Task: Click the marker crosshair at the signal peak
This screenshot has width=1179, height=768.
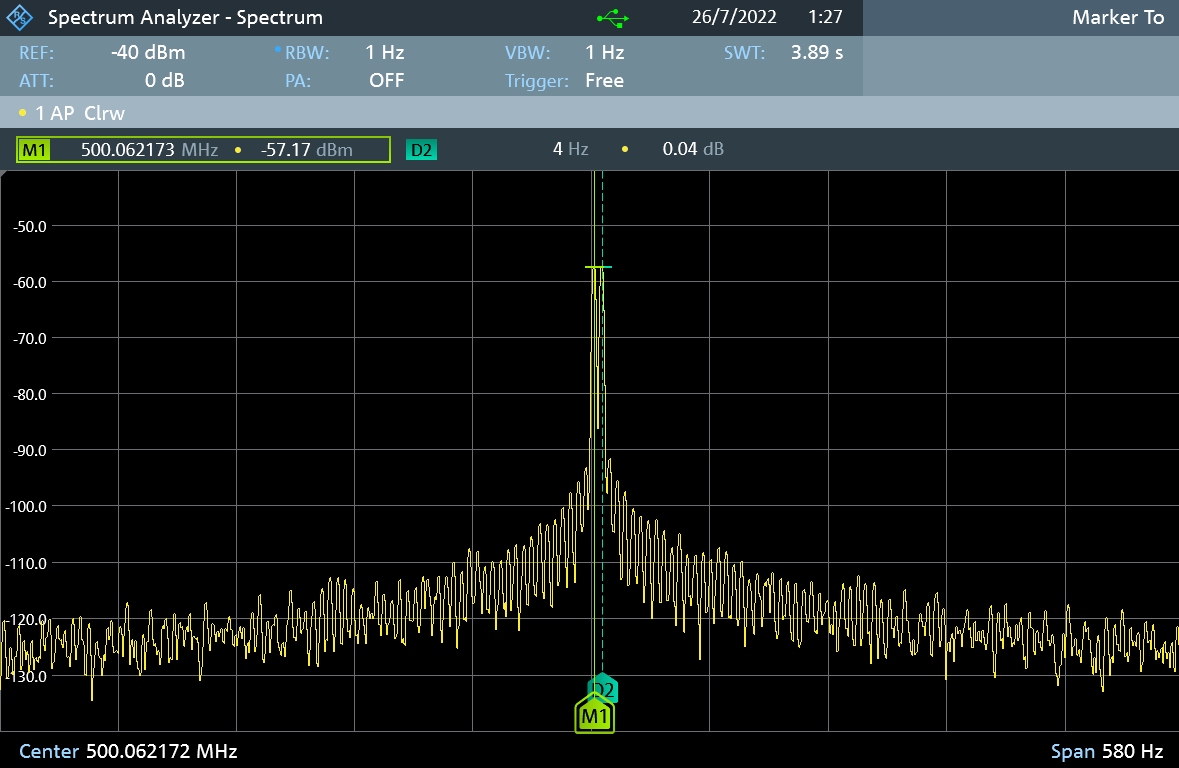Action: click(x=597, y=268)
